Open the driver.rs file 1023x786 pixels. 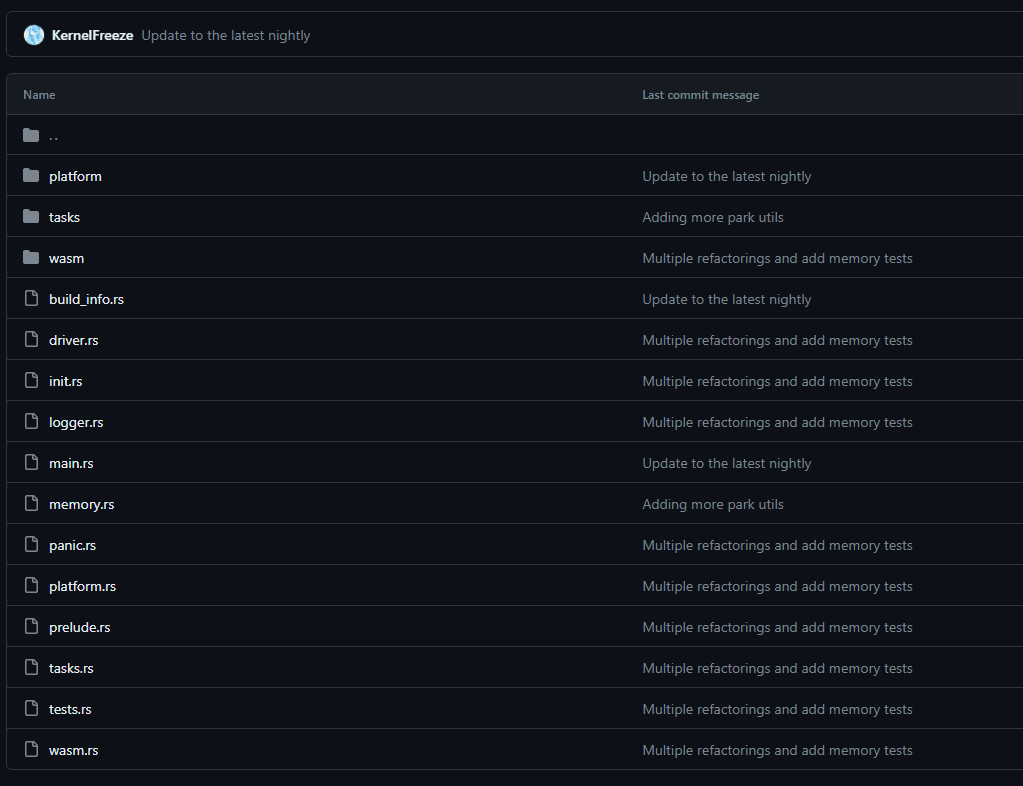tap(73, 340)
